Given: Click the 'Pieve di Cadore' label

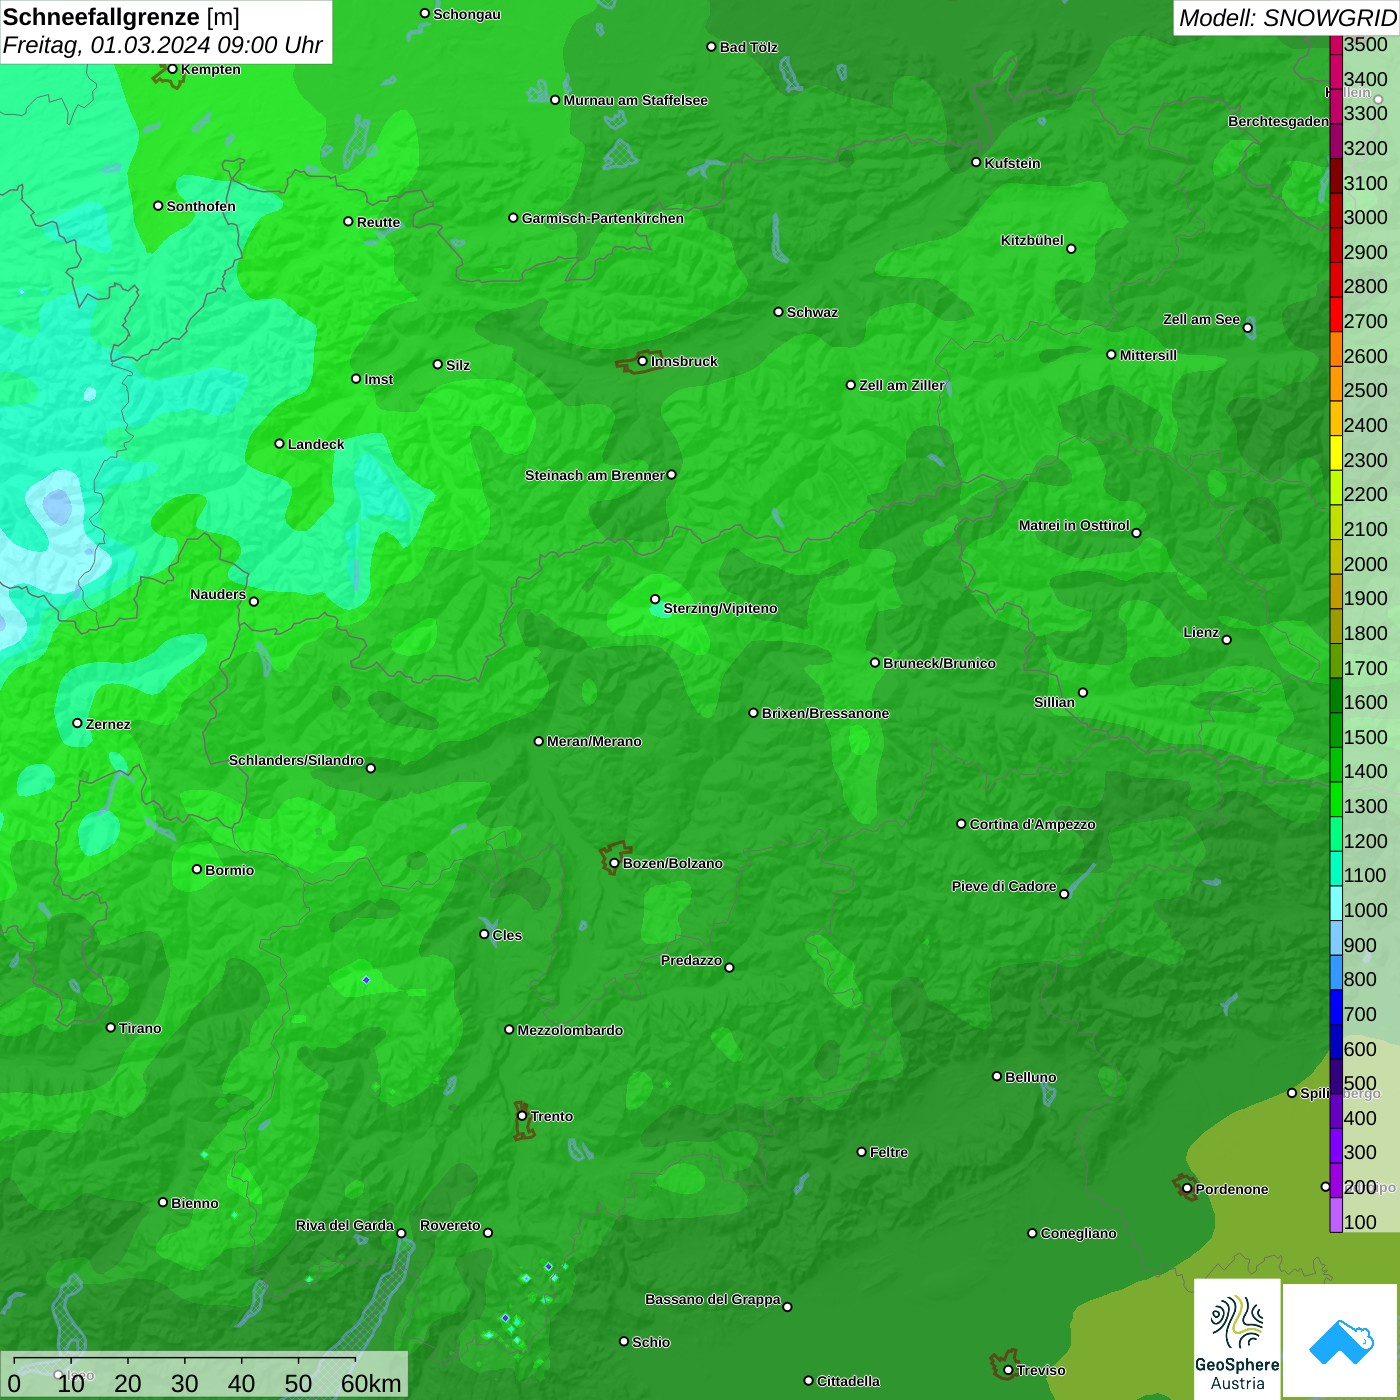Looking at the screenshot, I should pyautogui.click(x=1004, y=886).
